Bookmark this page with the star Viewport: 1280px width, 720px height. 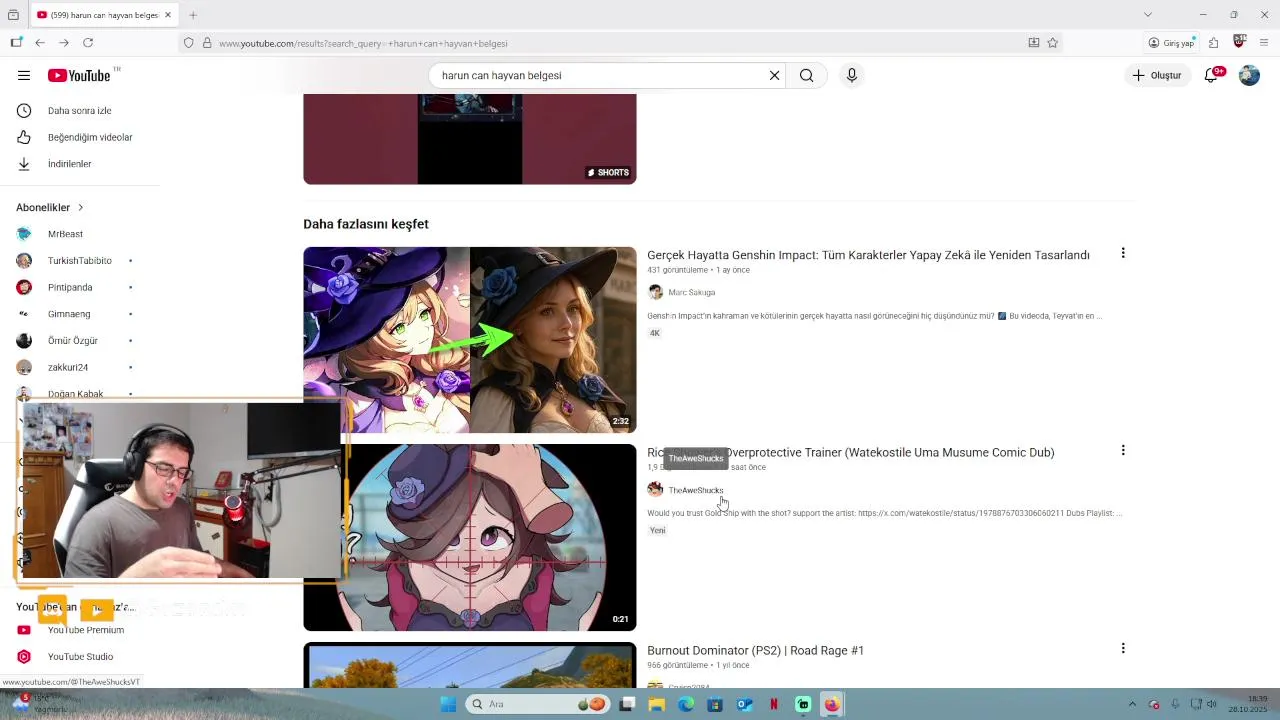1052,43
